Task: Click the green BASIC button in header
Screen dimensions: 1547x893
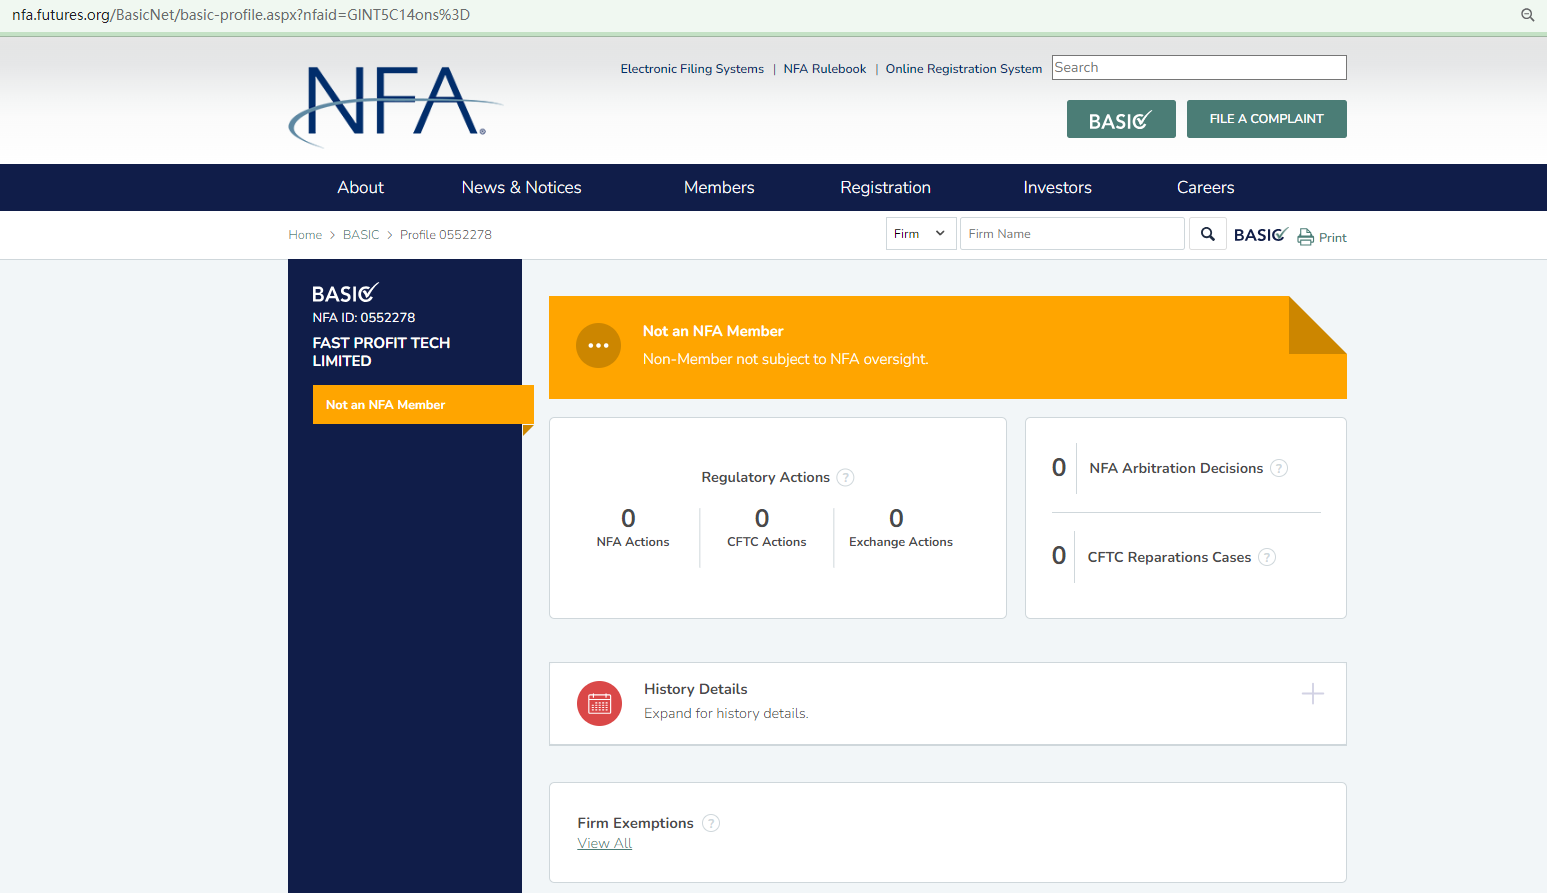Action: (x=1120, y=120)
